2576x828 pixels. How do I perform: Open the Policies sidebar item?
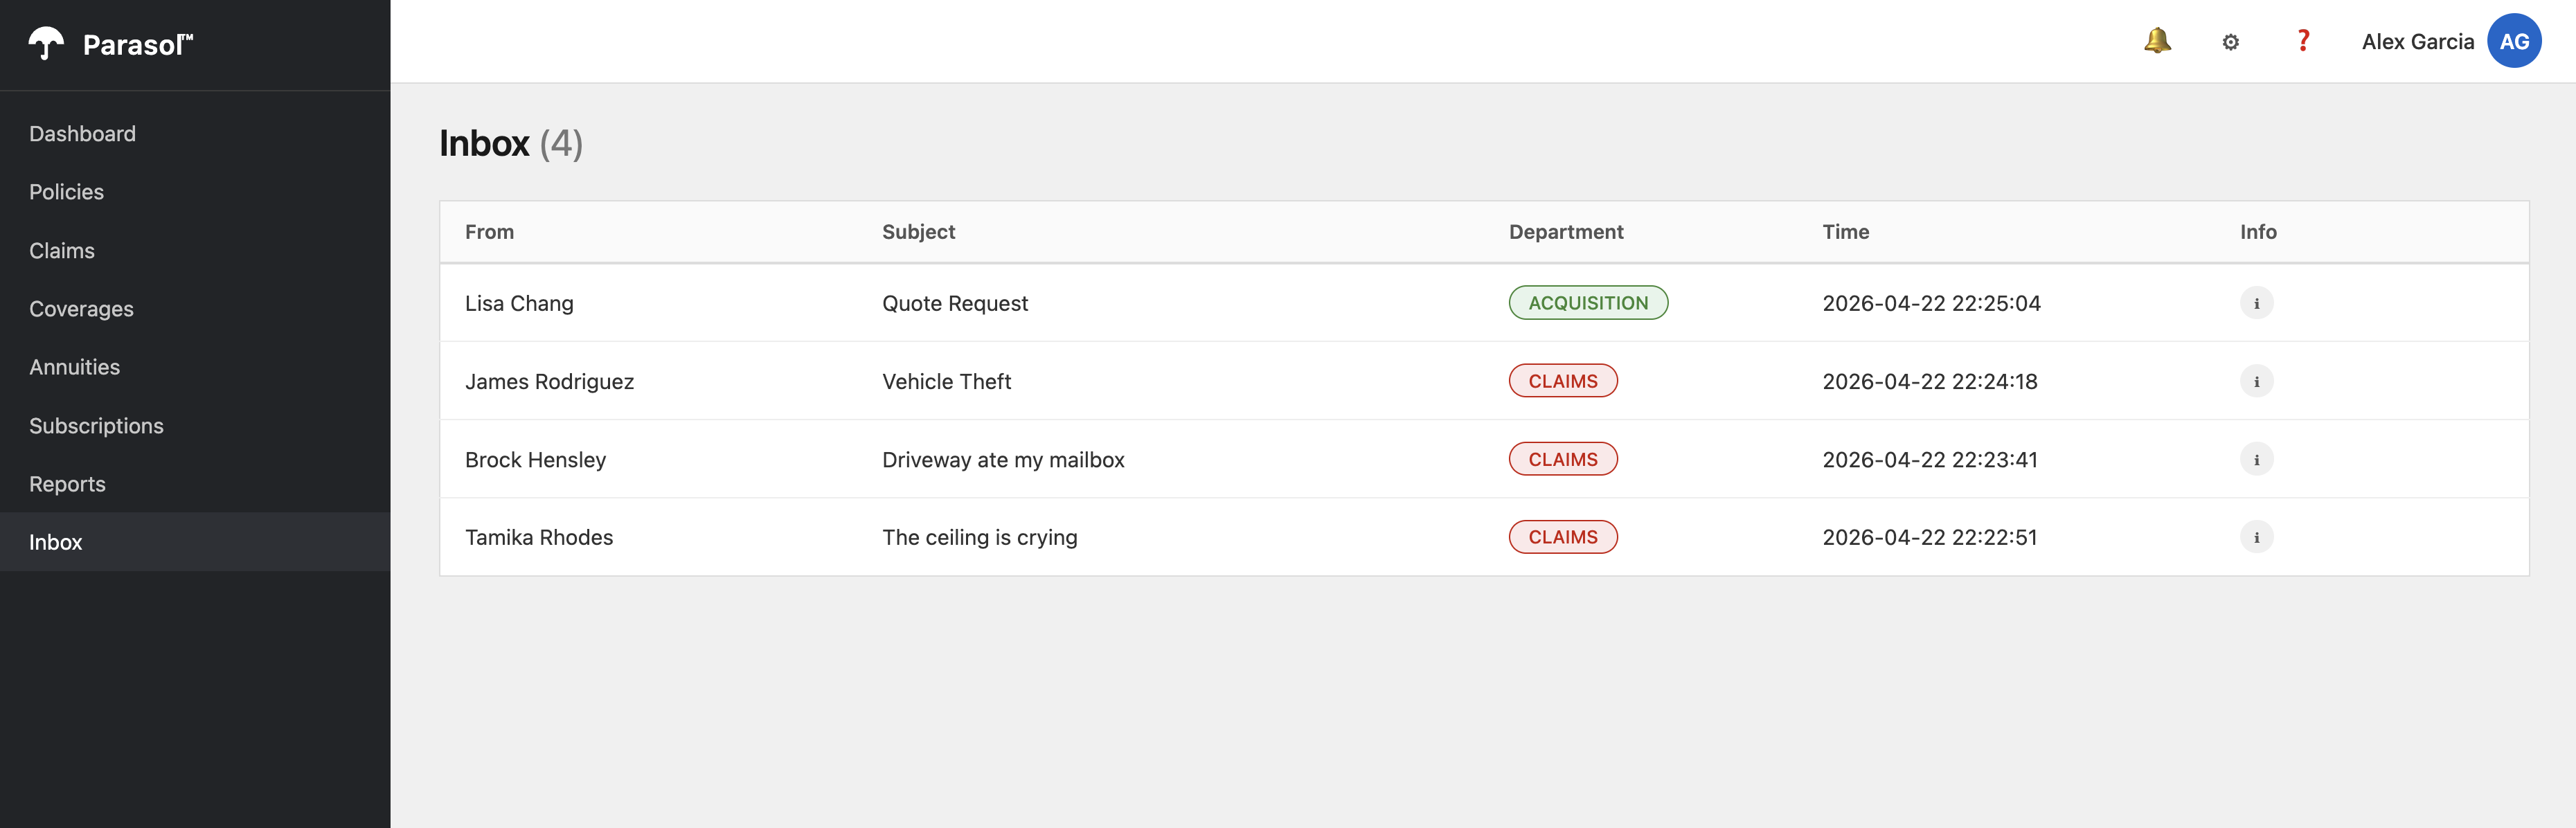pos(66,192)
